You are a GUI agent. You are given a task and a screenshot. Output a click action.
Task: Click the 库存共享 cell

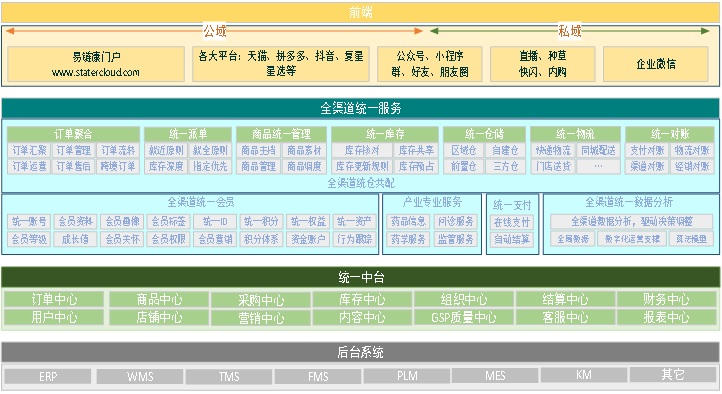click(x=416, y=150)
